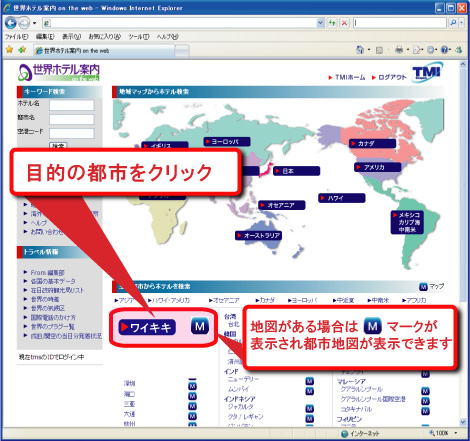The width and height of the screenshot is (470, 441).
Task: Select ヨーロッパ on the world map
Action: point(227,142)
